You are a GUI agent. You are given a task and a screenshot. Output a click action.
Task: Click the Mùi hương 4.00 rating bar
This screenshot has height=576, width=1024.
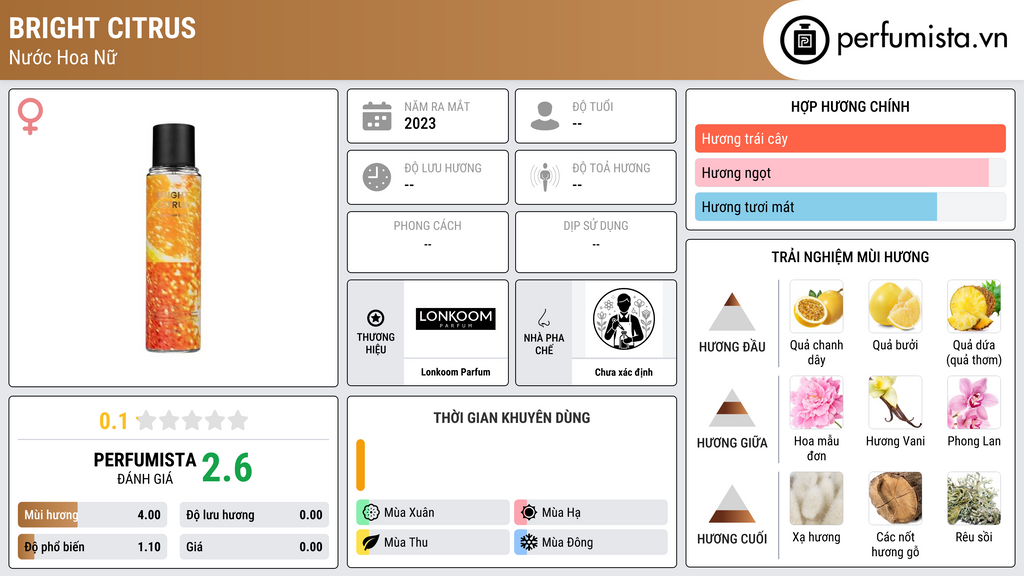click(x=92, y=515)
